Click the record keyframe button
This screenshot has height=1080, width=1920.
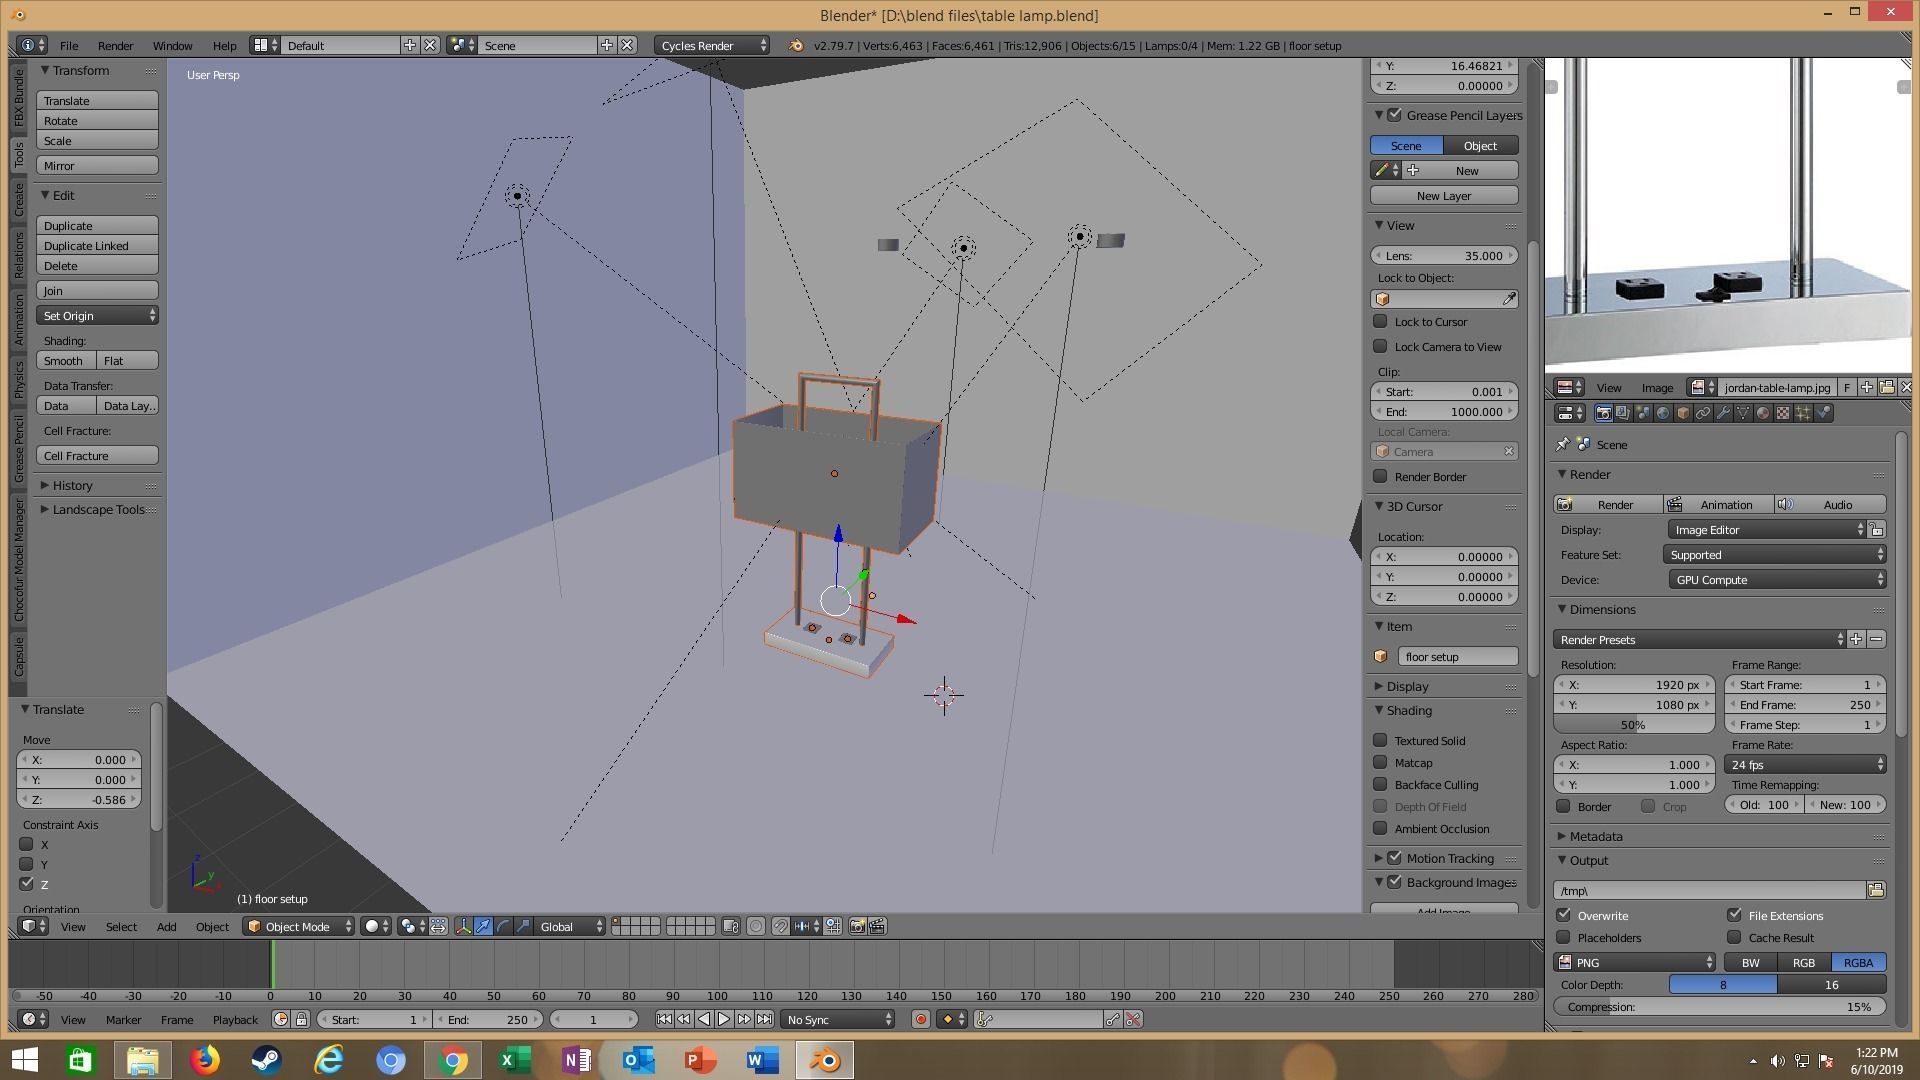tap(920, 1020)
